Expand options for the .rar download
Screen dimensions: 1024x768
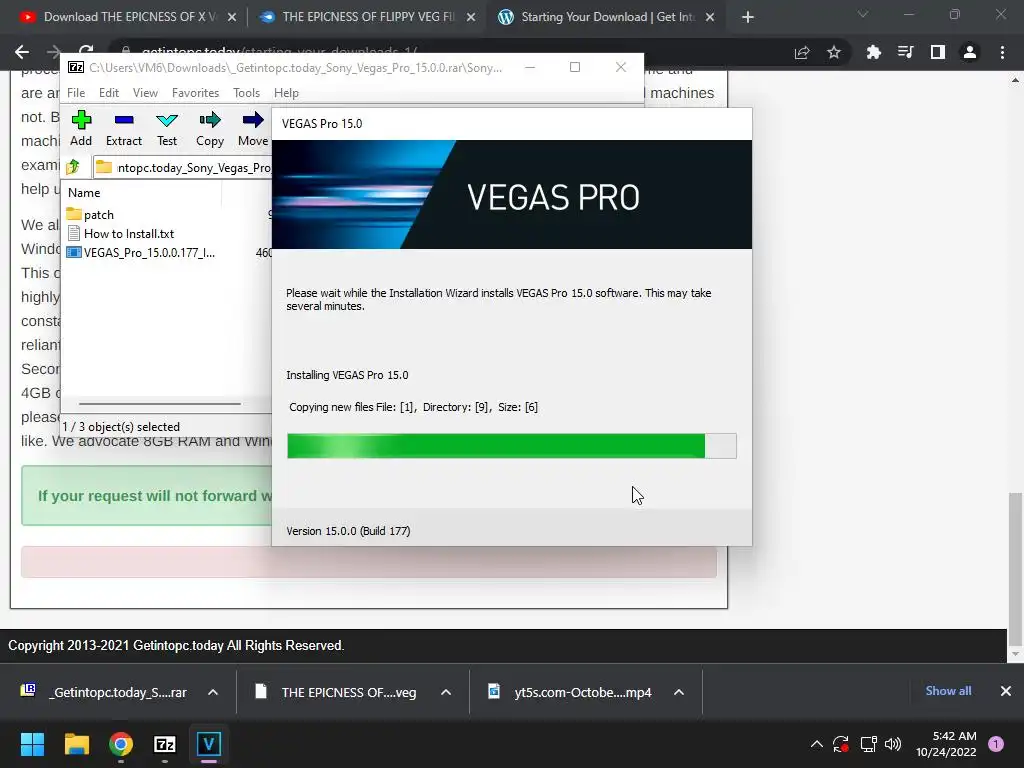(x=213, y=692)
